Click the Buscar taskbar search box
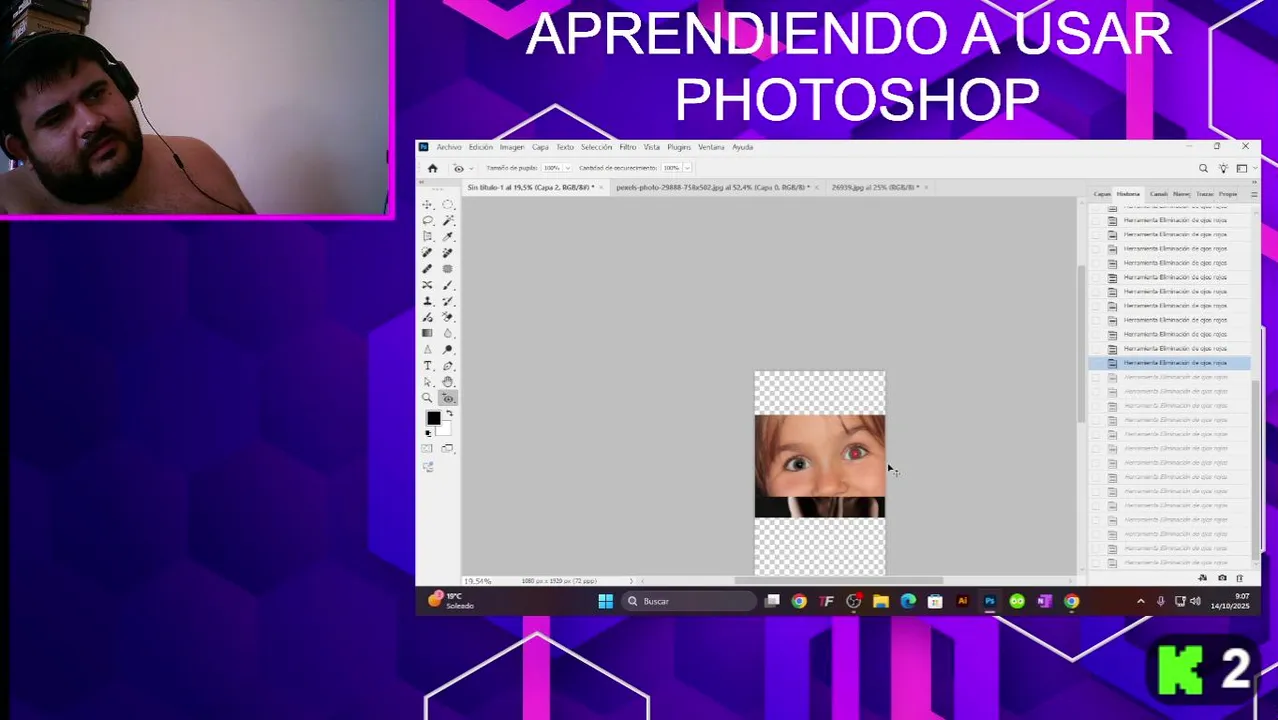 click(x=690, y=601)
